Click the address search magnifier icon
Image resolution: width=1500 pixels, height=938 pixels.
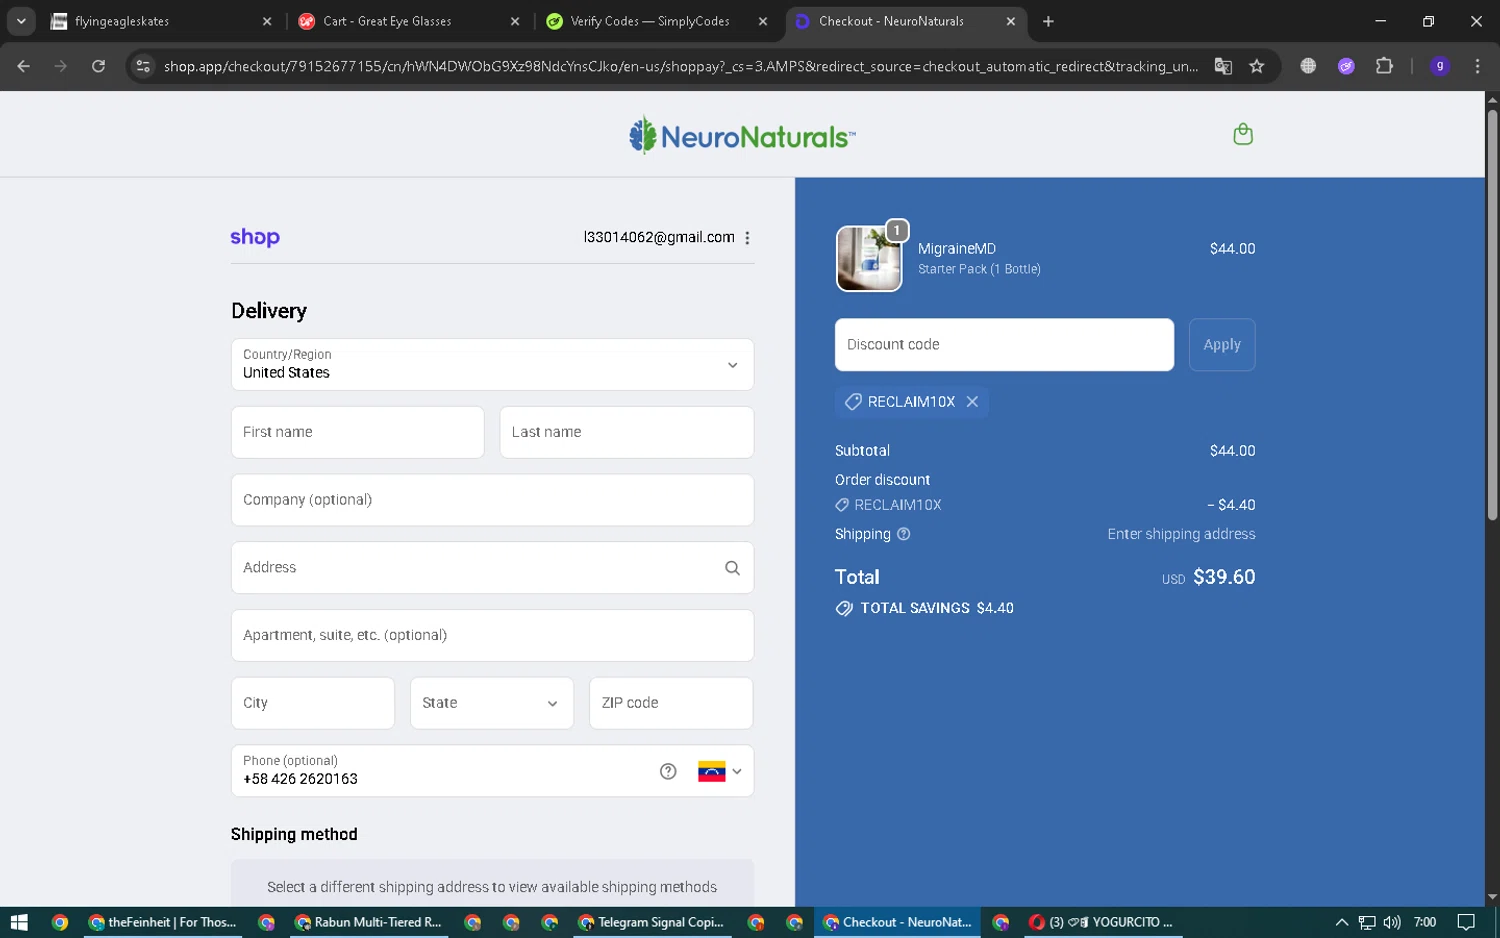click(x=732, y=568)
